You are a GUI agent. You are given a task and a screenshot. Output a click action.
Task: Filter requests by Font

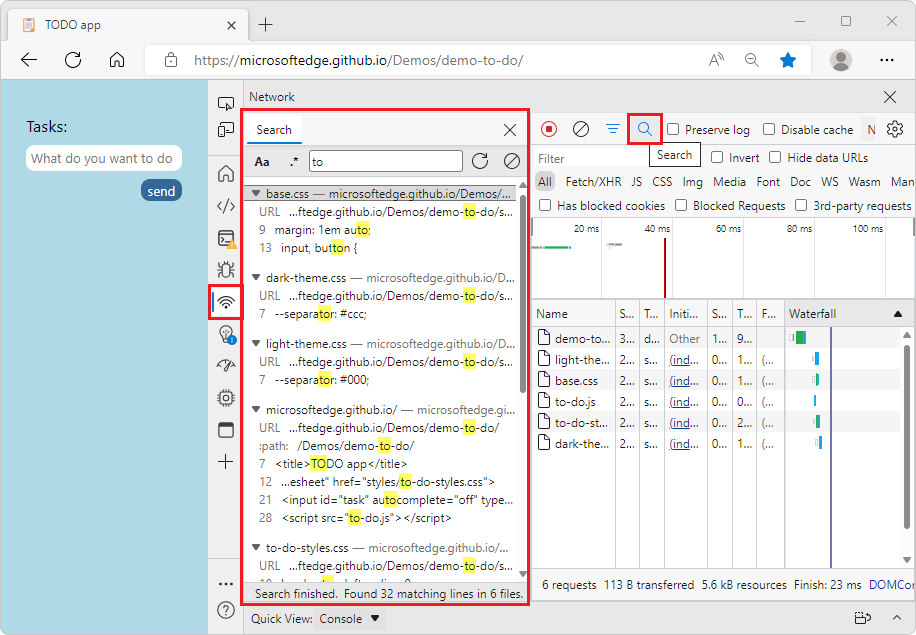coord(768,182)
